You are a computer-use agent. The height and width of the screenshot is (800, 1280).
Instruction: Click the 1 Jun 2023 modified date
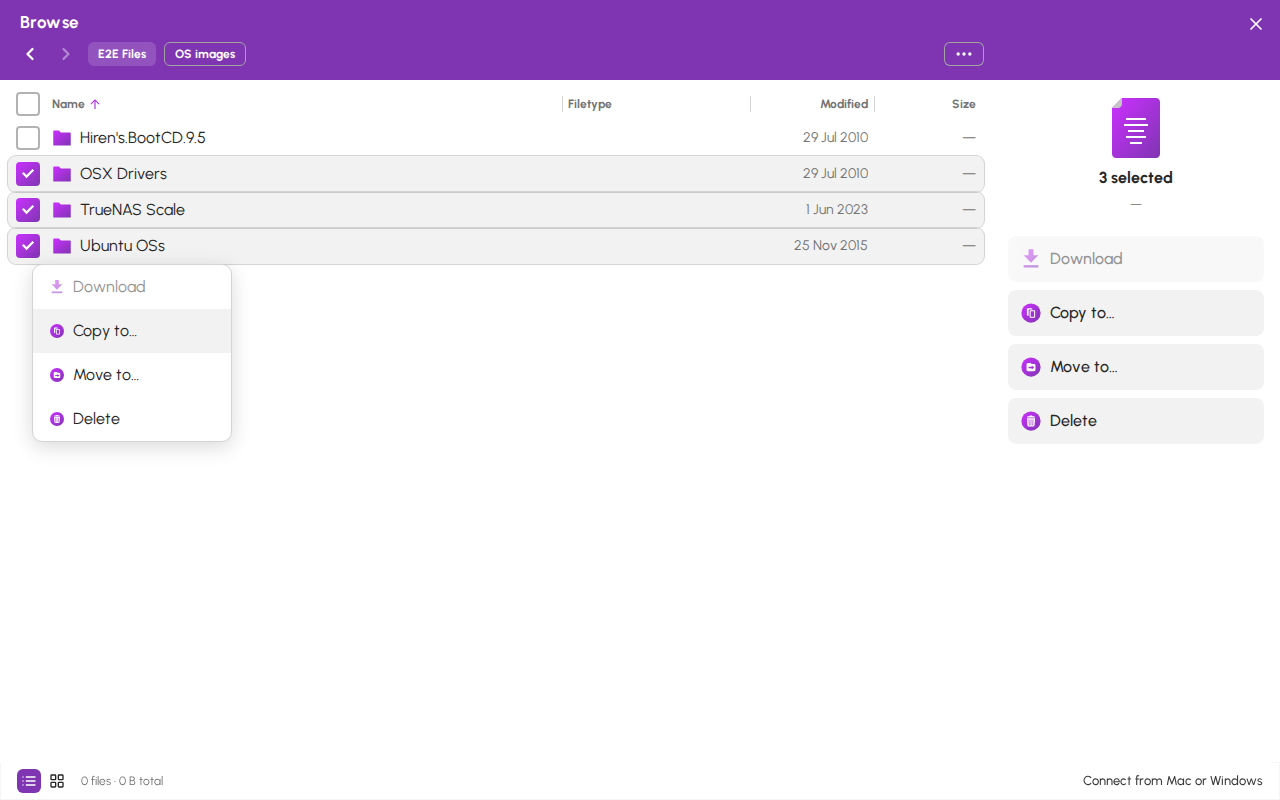pyautogui.click(x=837, y=210)
